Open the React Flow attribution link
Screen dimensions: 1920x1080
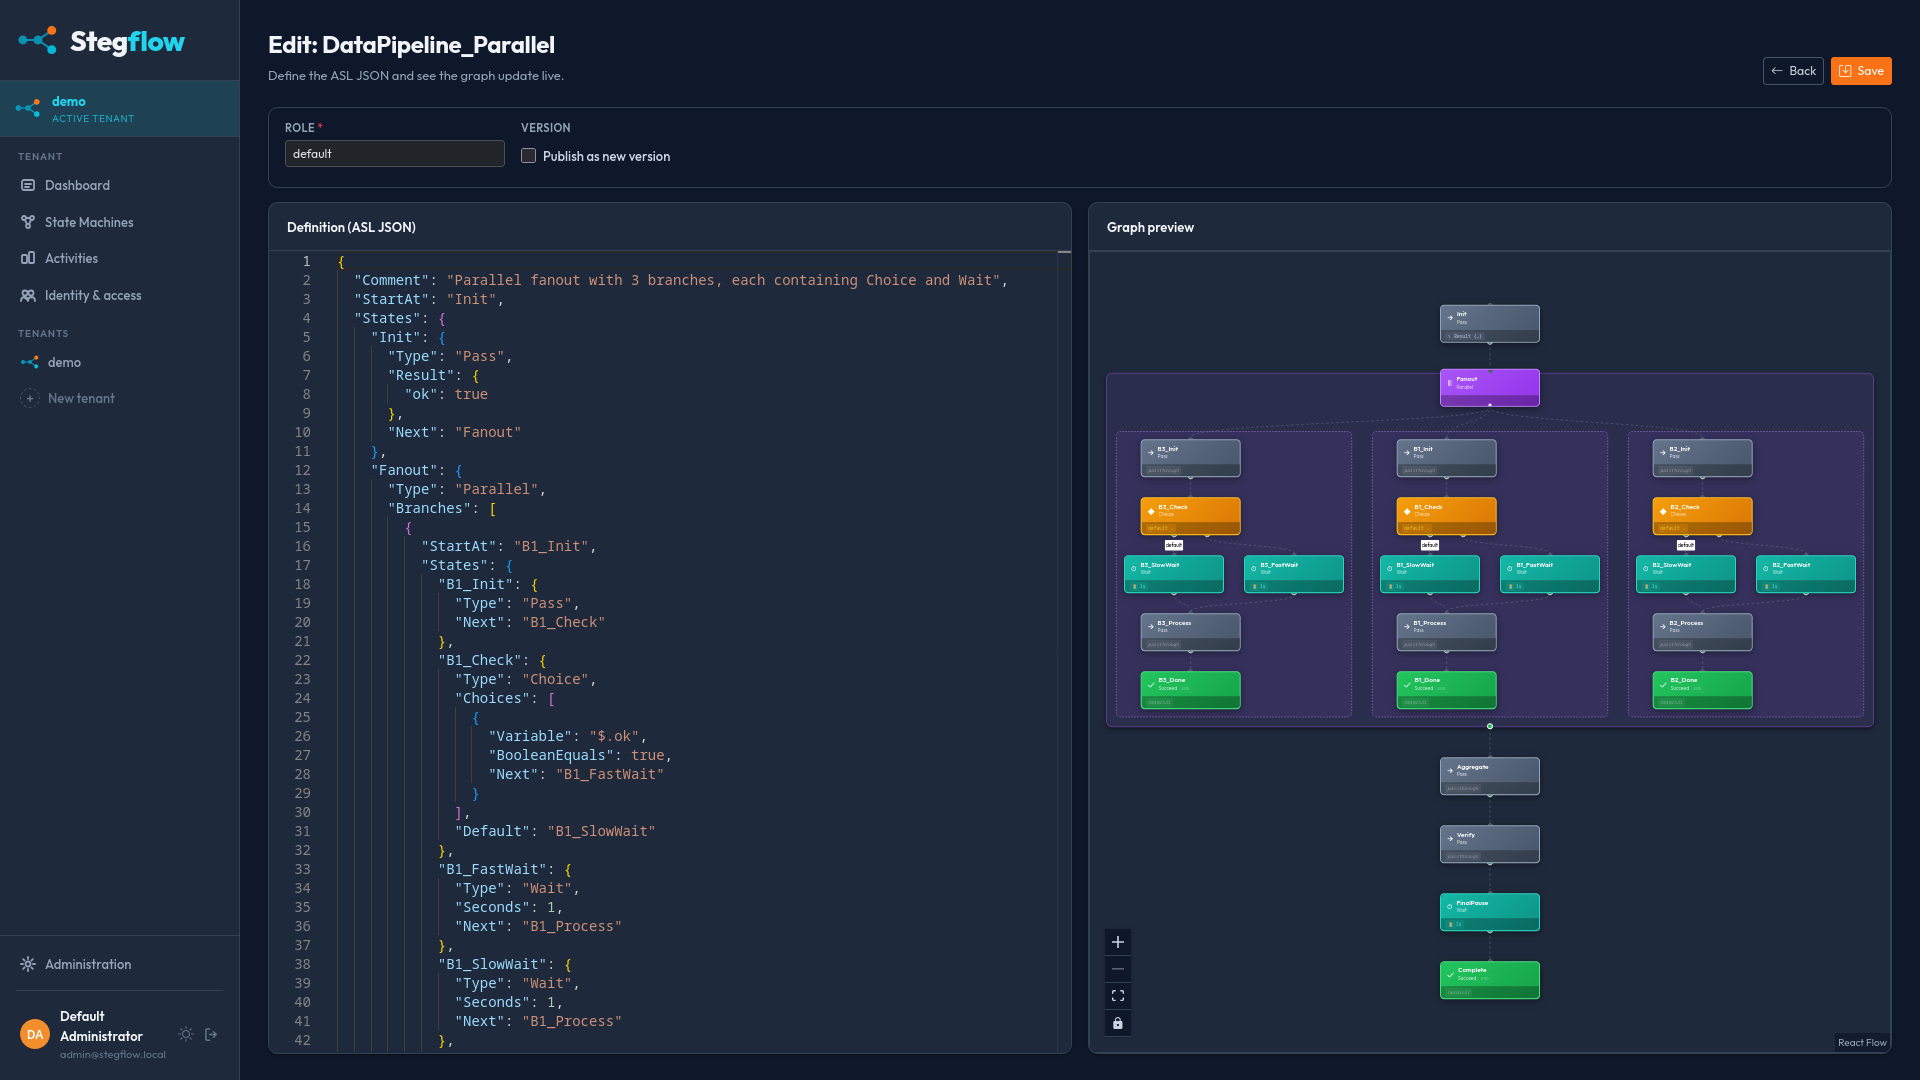1862,1042
